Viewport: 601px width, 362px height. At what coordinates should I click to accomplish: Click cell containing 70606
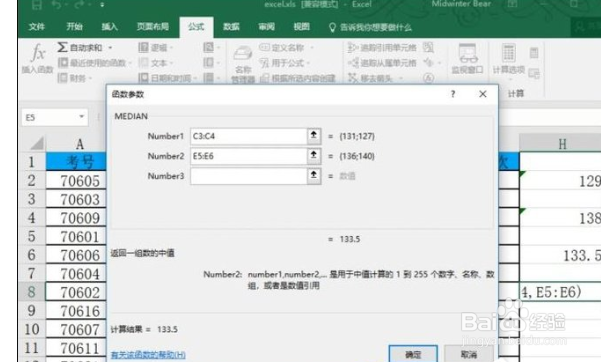coord(76,255)
